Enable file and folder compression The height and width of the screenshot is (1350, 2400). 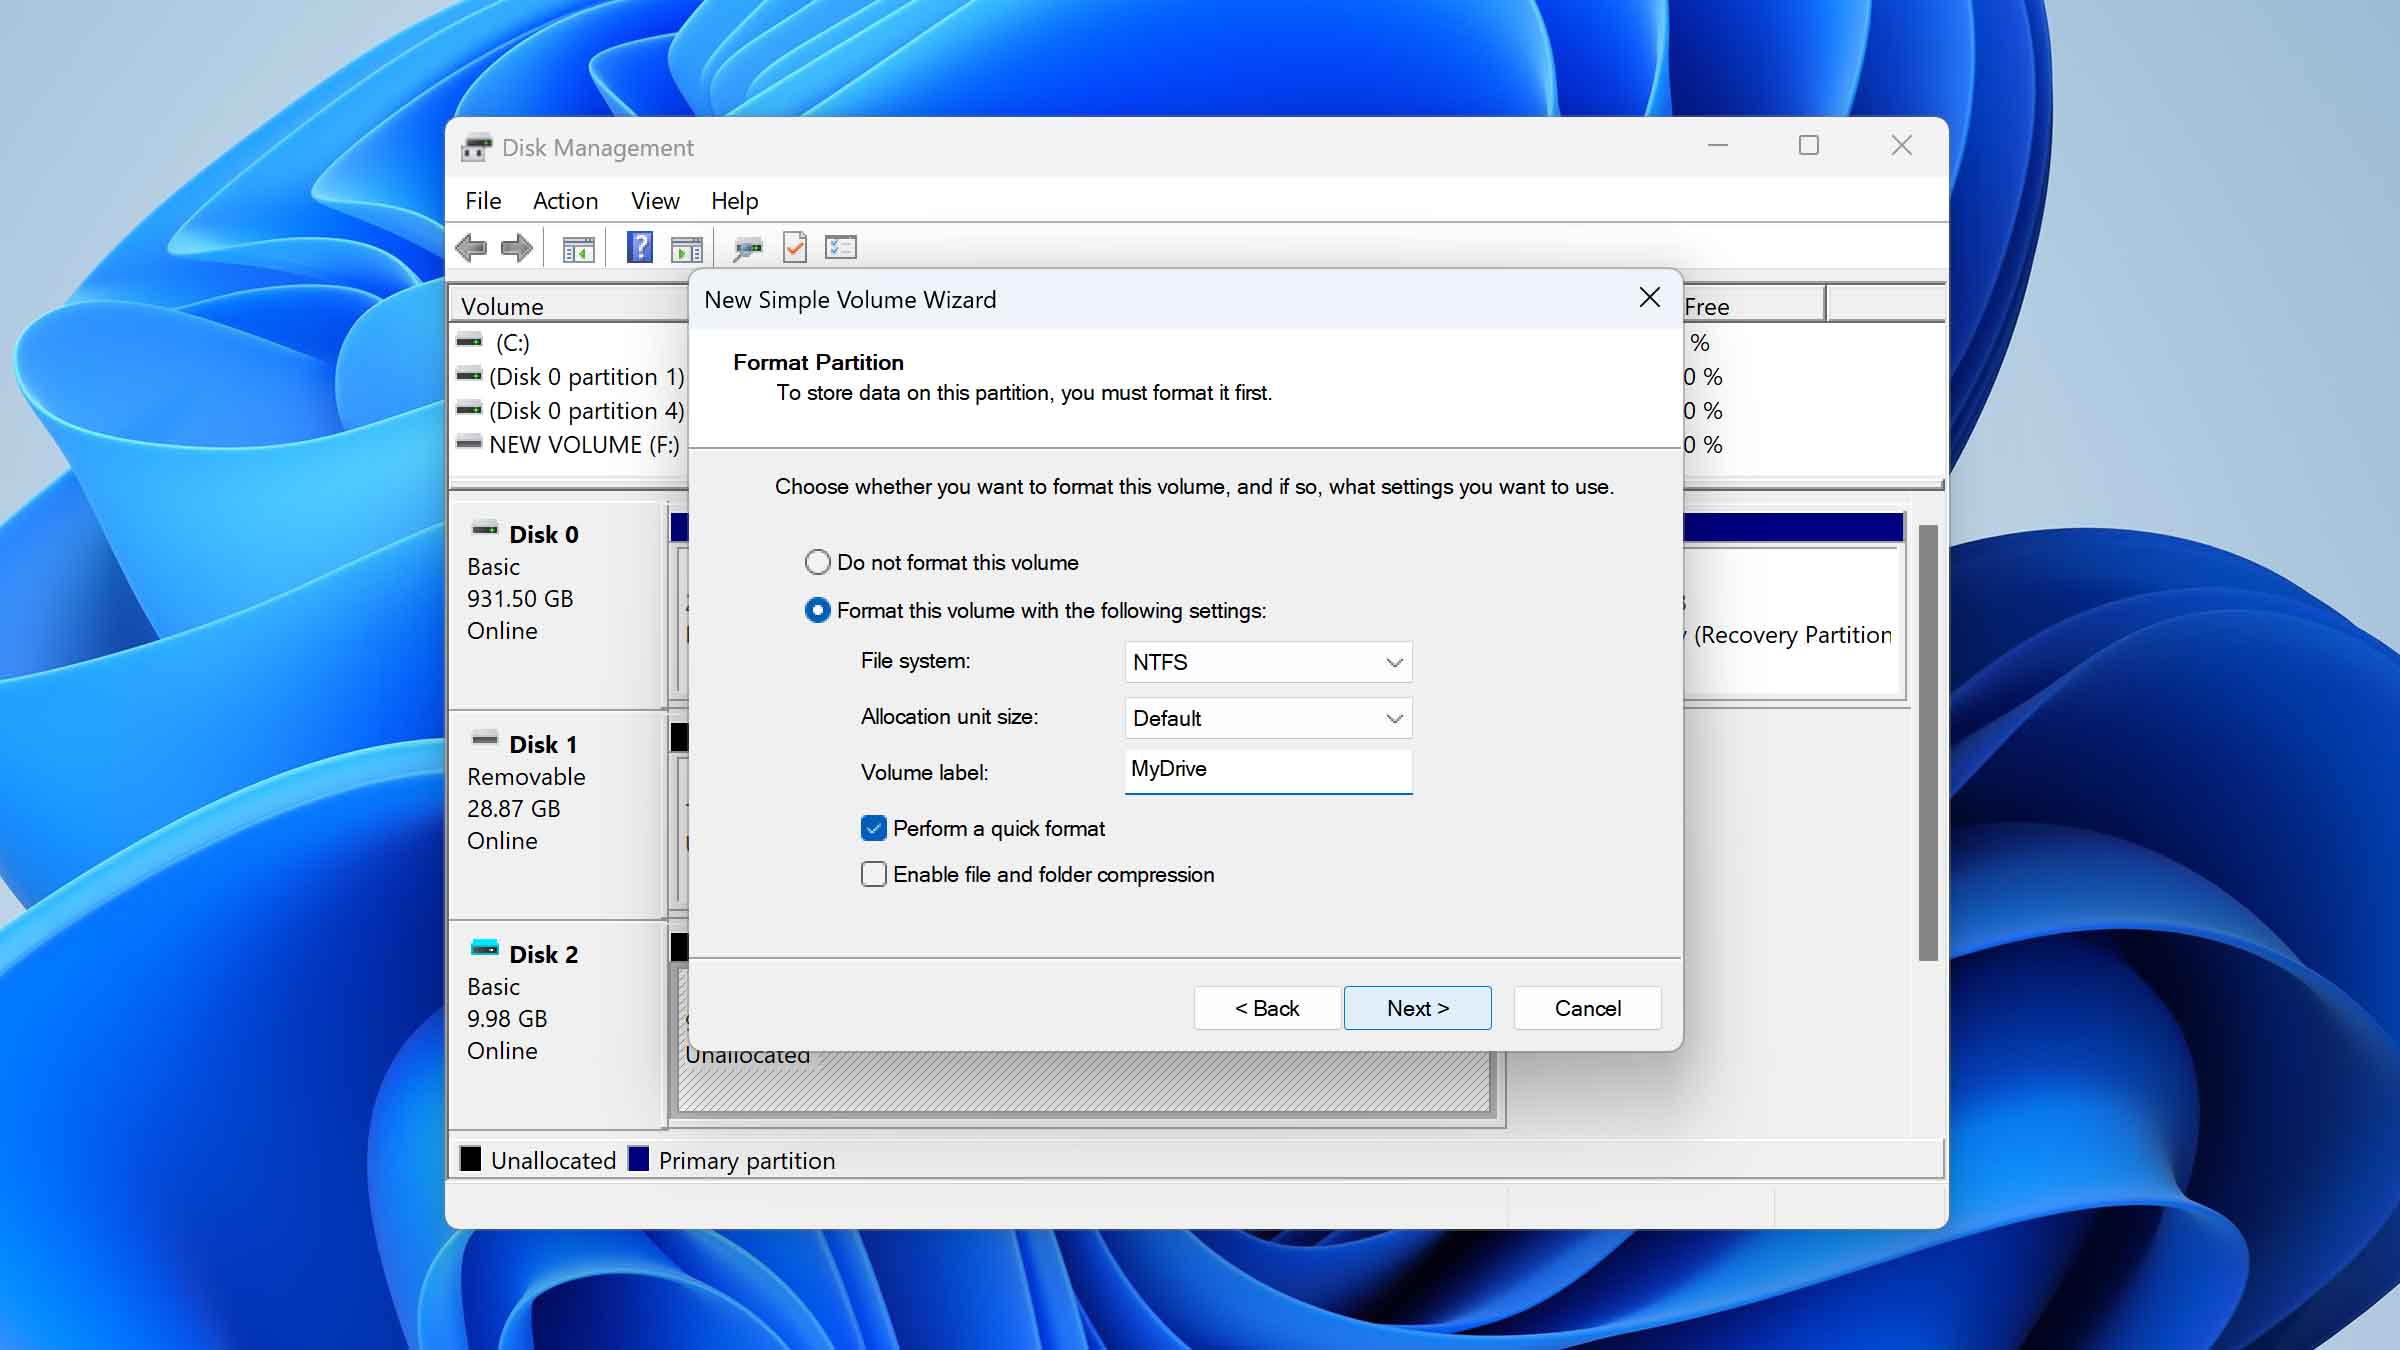pyautogui.click(x=873, y=874)
